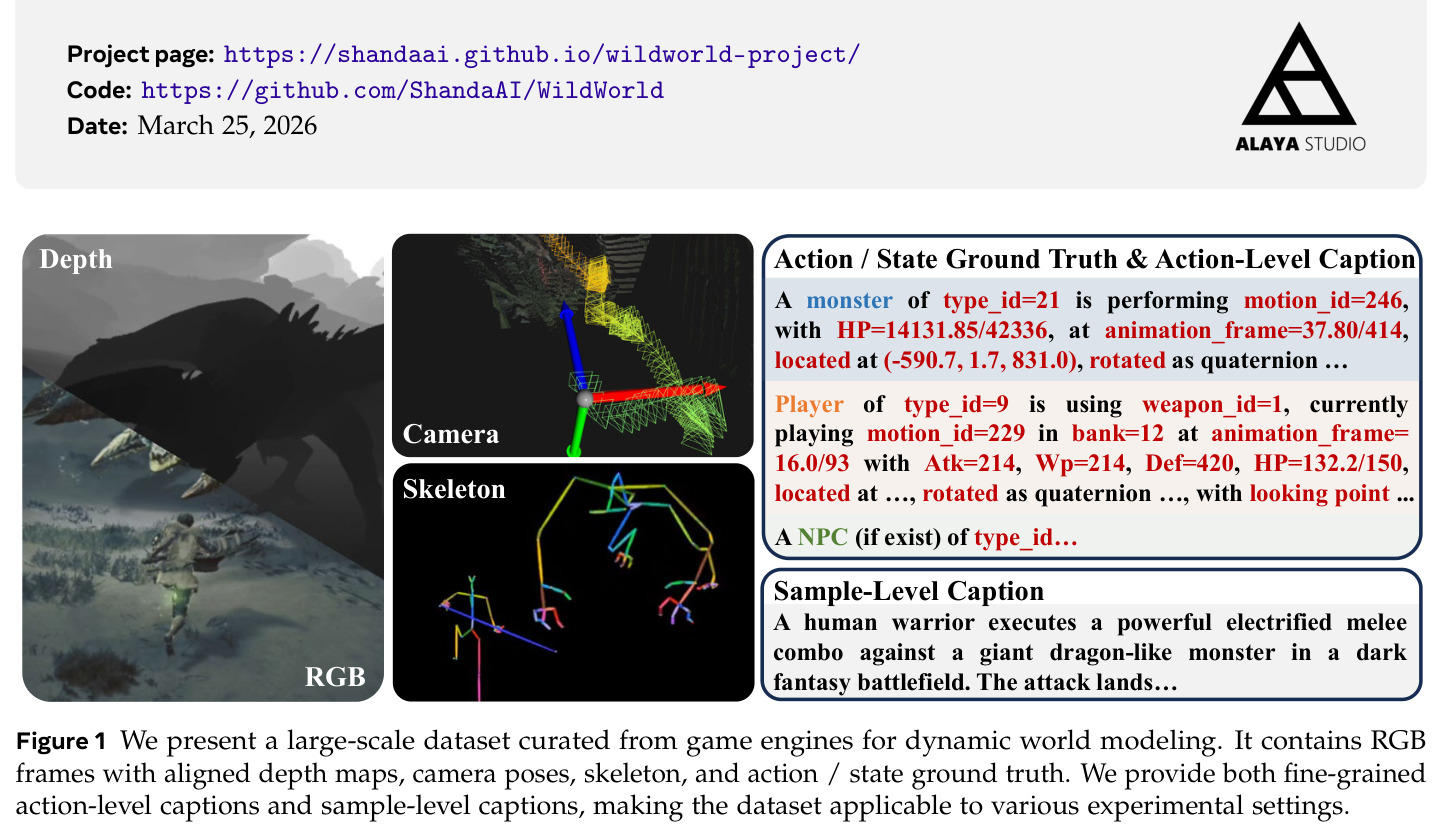Click the "Figure 1" caption label
The height and width of the screenshot is (838, 1444).
point(62,741)
